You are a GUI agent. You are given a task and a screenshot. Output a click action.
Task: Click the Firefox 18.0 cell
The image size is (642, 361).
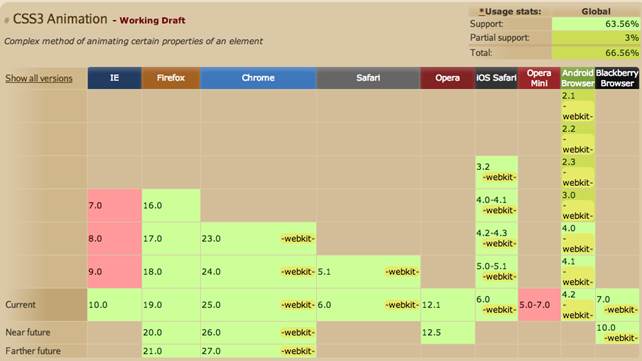[171, 272]
